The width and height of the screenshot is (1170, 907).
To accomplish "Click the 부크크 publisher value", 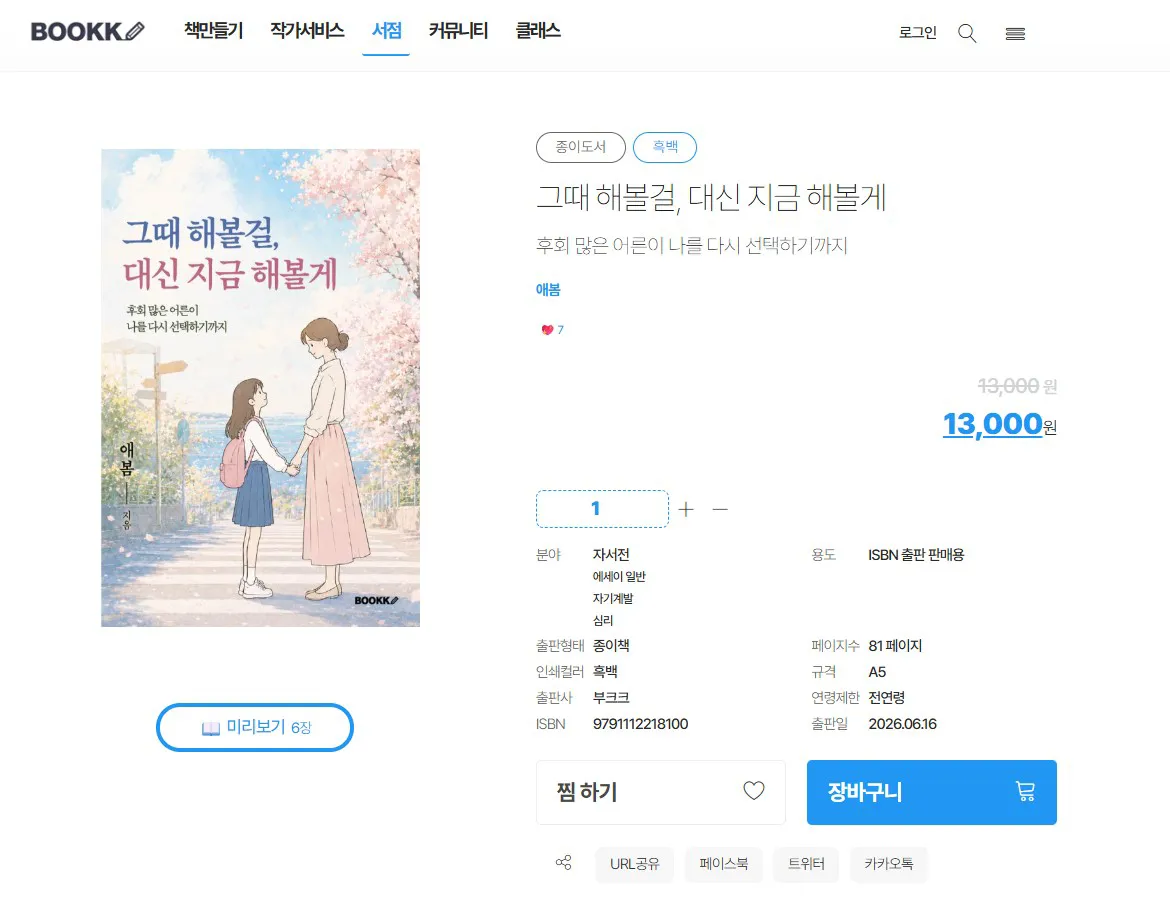I will 611,698.
